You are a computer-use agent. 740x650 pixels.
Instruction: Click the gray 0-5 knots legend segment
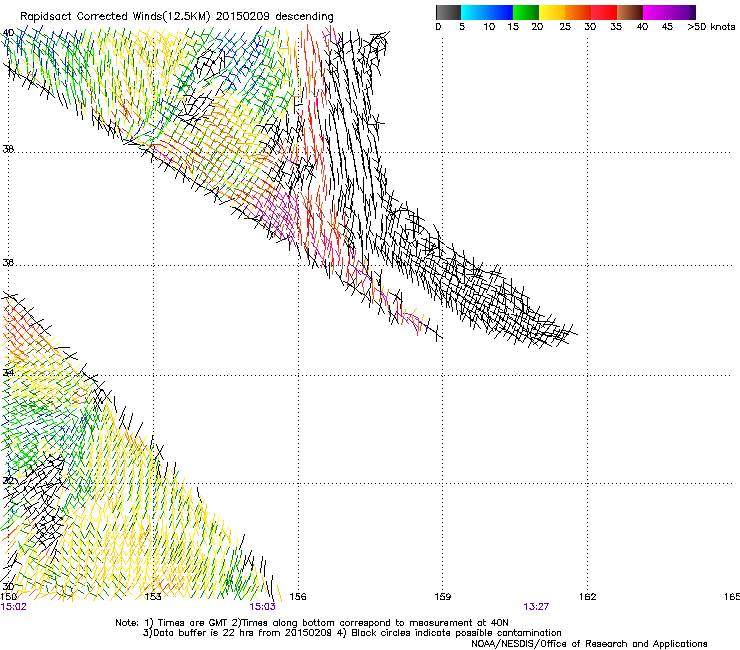(x=448, y=12)
